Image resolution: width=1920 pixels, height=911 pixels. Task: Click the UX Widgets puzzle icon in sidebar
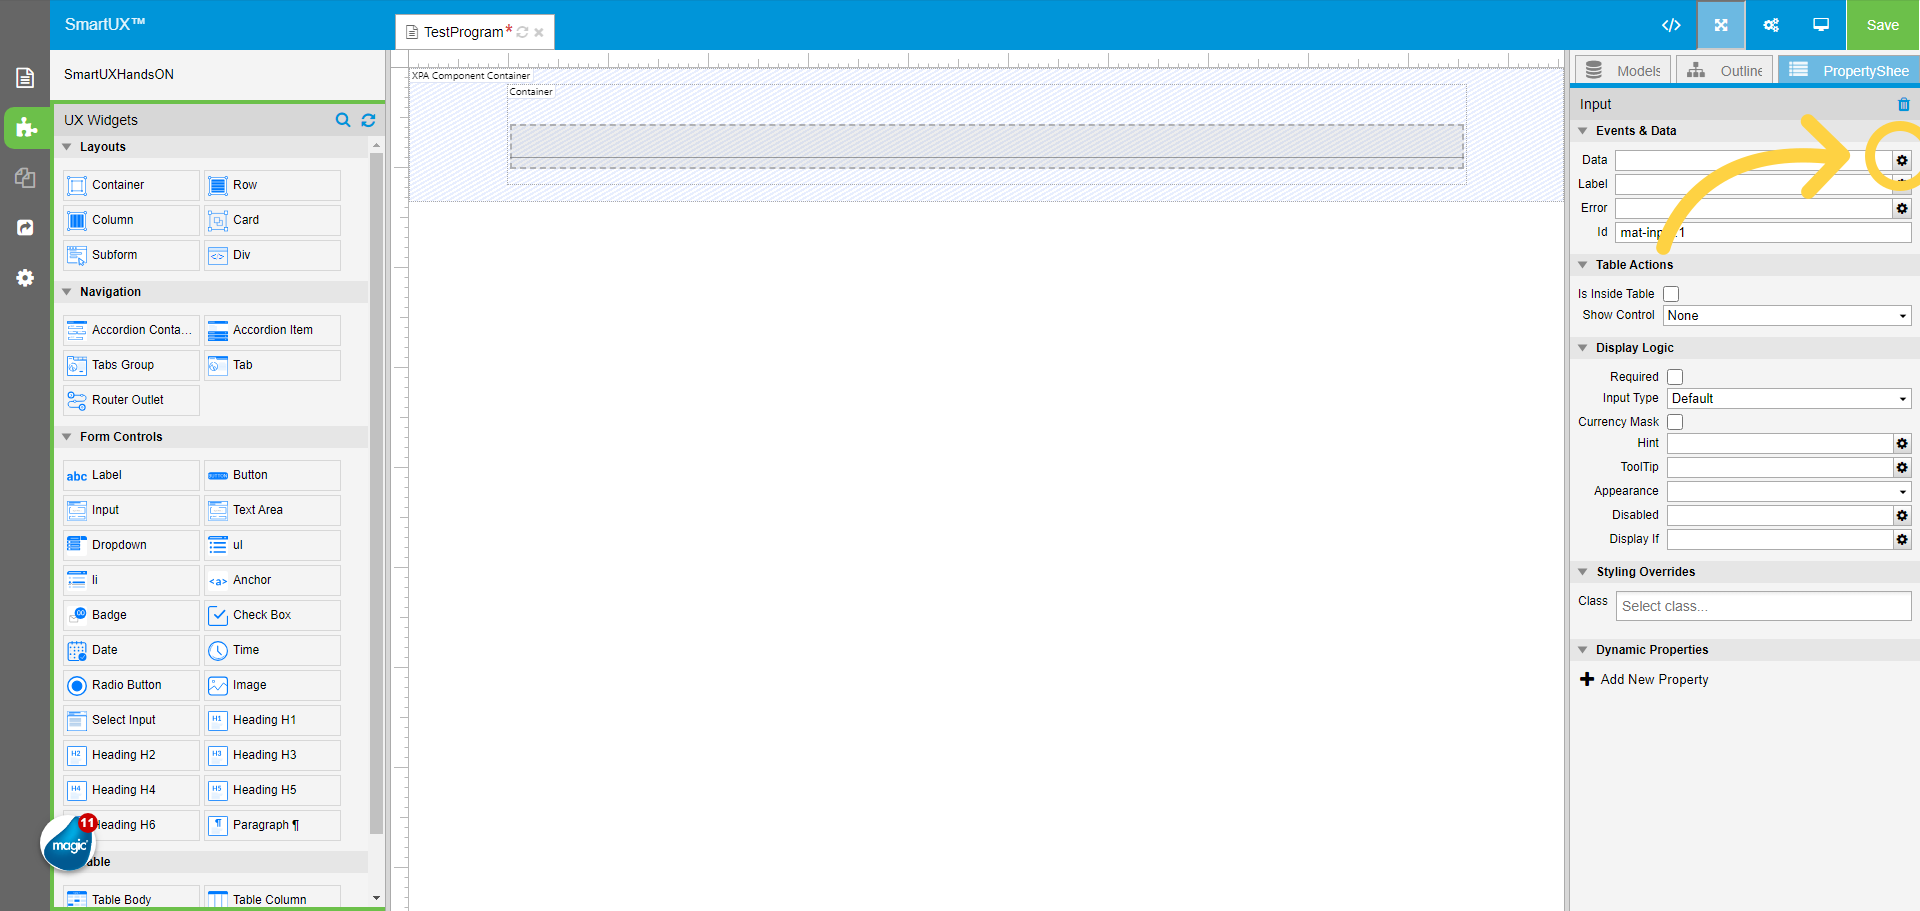[x=26, y=128]
